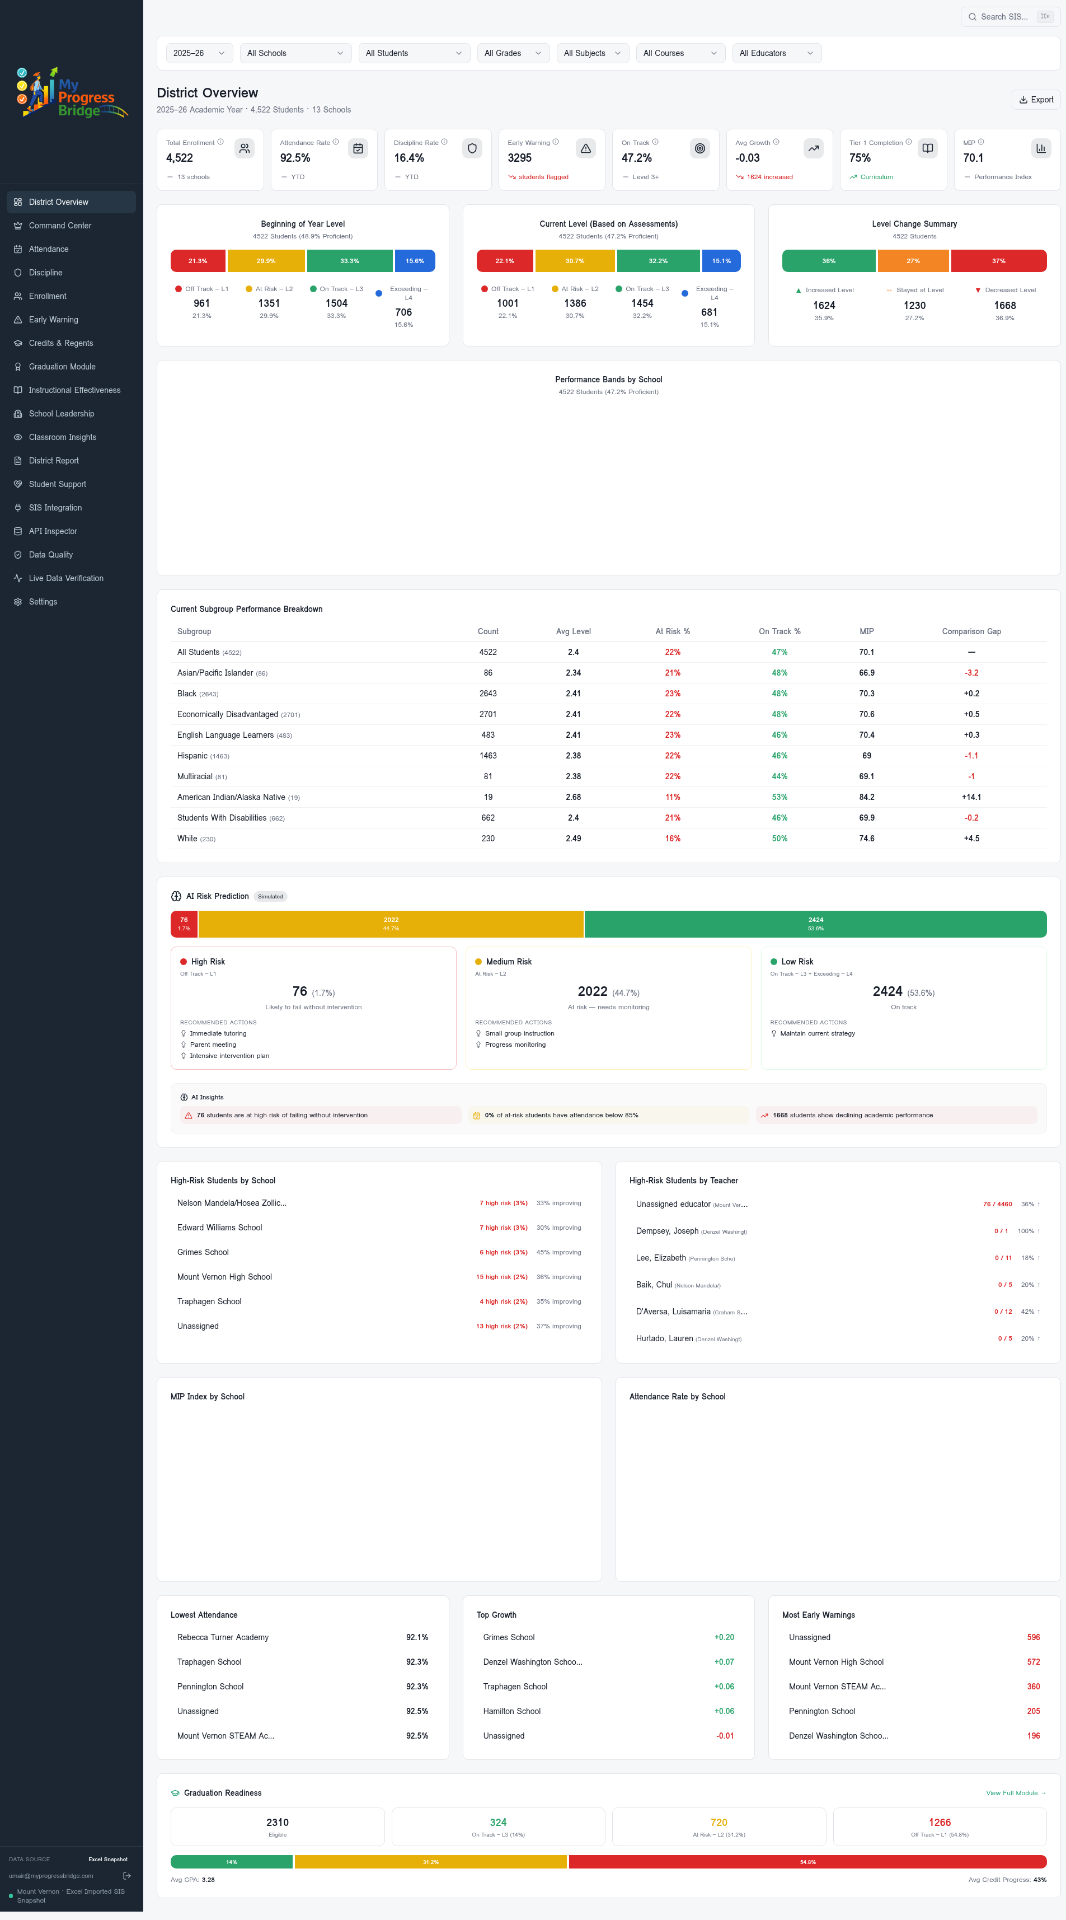Click the logout icon in the sidebar footer
1066x1920 pixels.
(127, 1876)
